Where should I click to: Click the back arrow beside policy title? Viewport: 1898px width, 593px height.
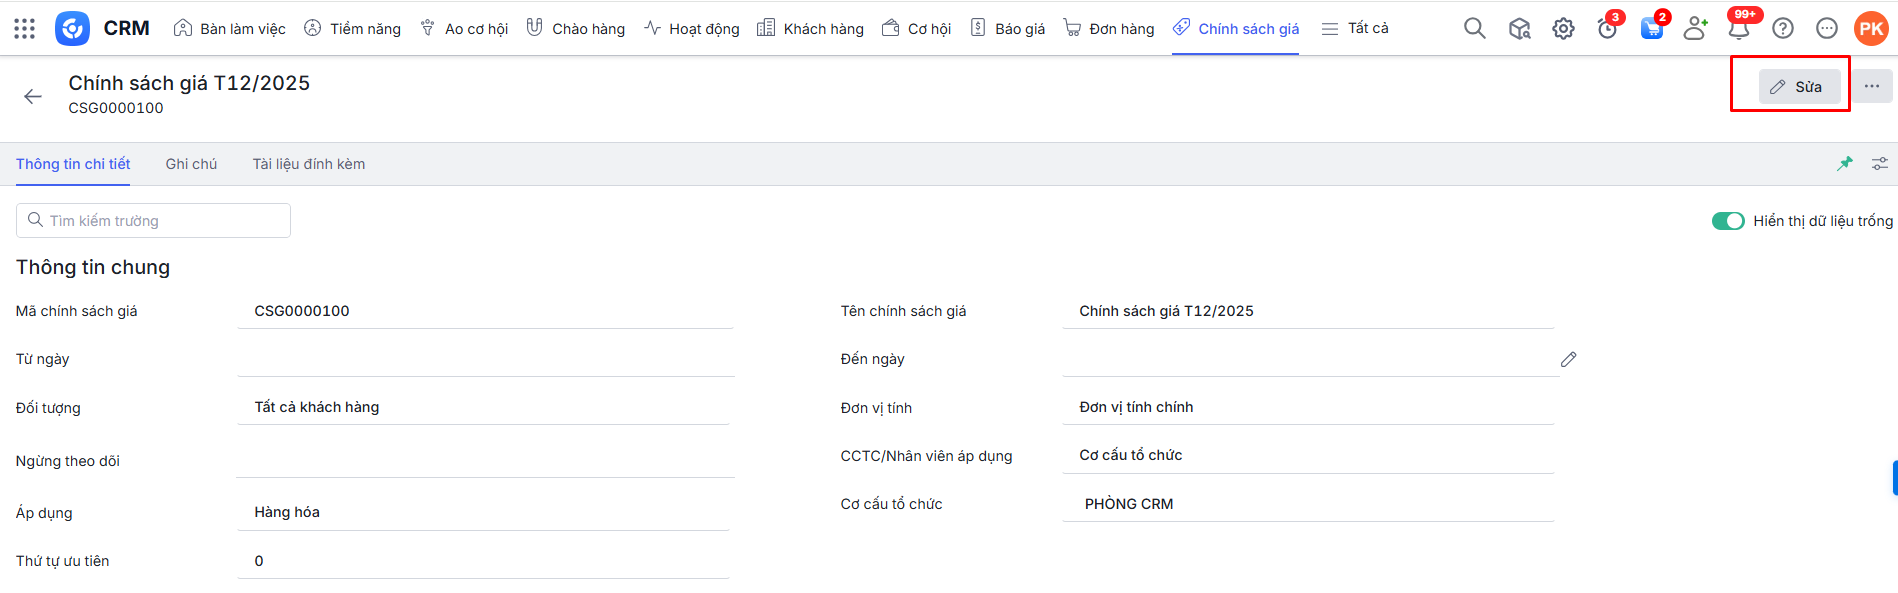(x=33, y=96)
